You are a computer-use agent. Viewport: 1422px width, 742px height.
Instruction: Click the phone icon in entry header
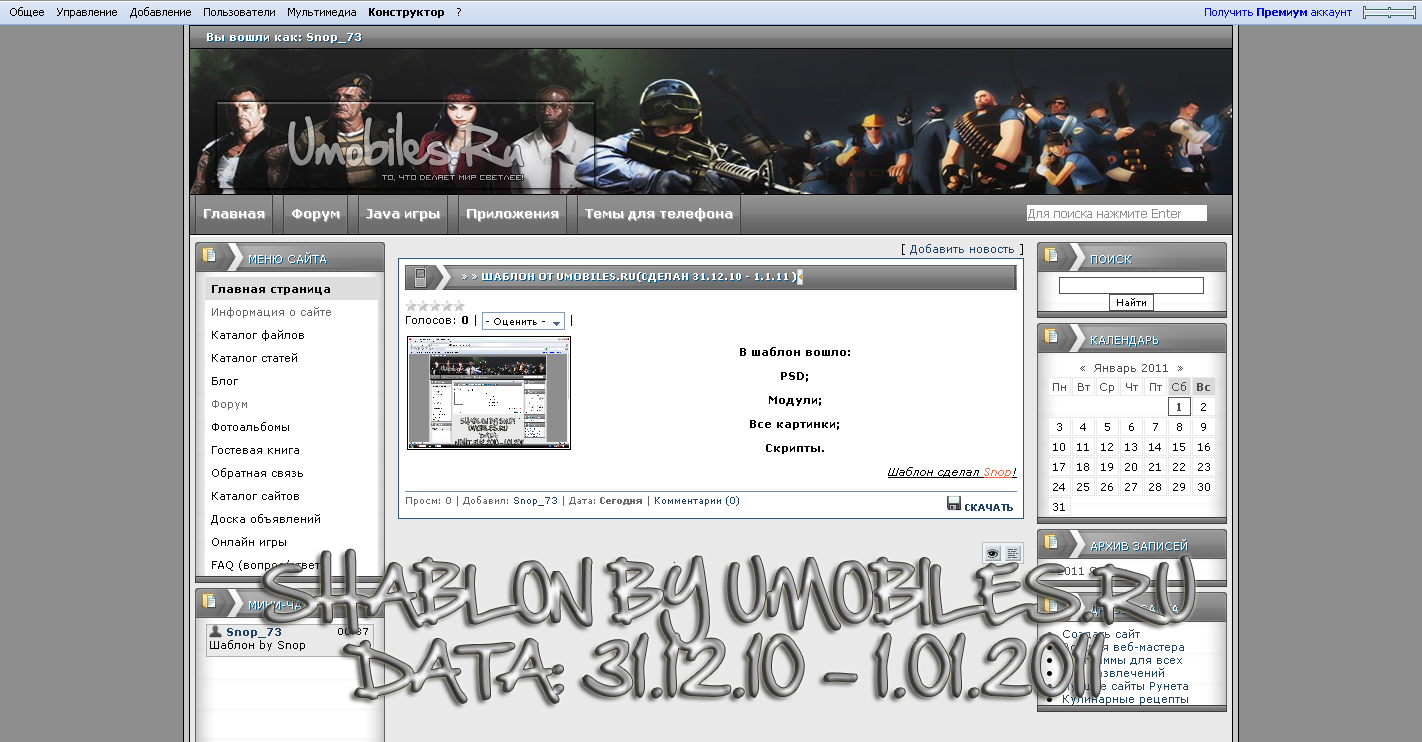pos(421,277)
